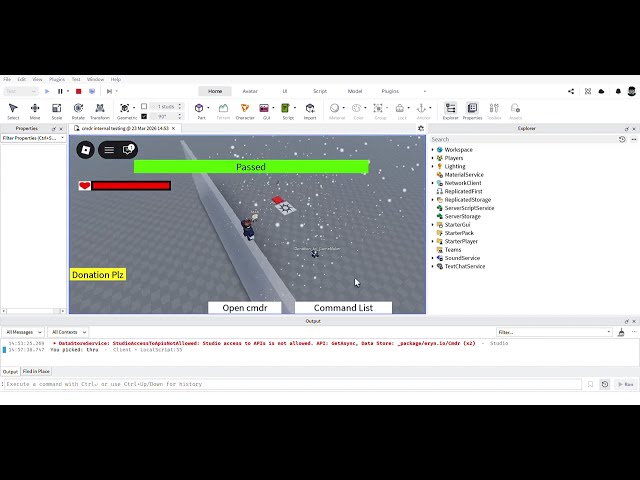Open the Roblox logo menu in viewport
Screen dimensions: 640x480
85,150
